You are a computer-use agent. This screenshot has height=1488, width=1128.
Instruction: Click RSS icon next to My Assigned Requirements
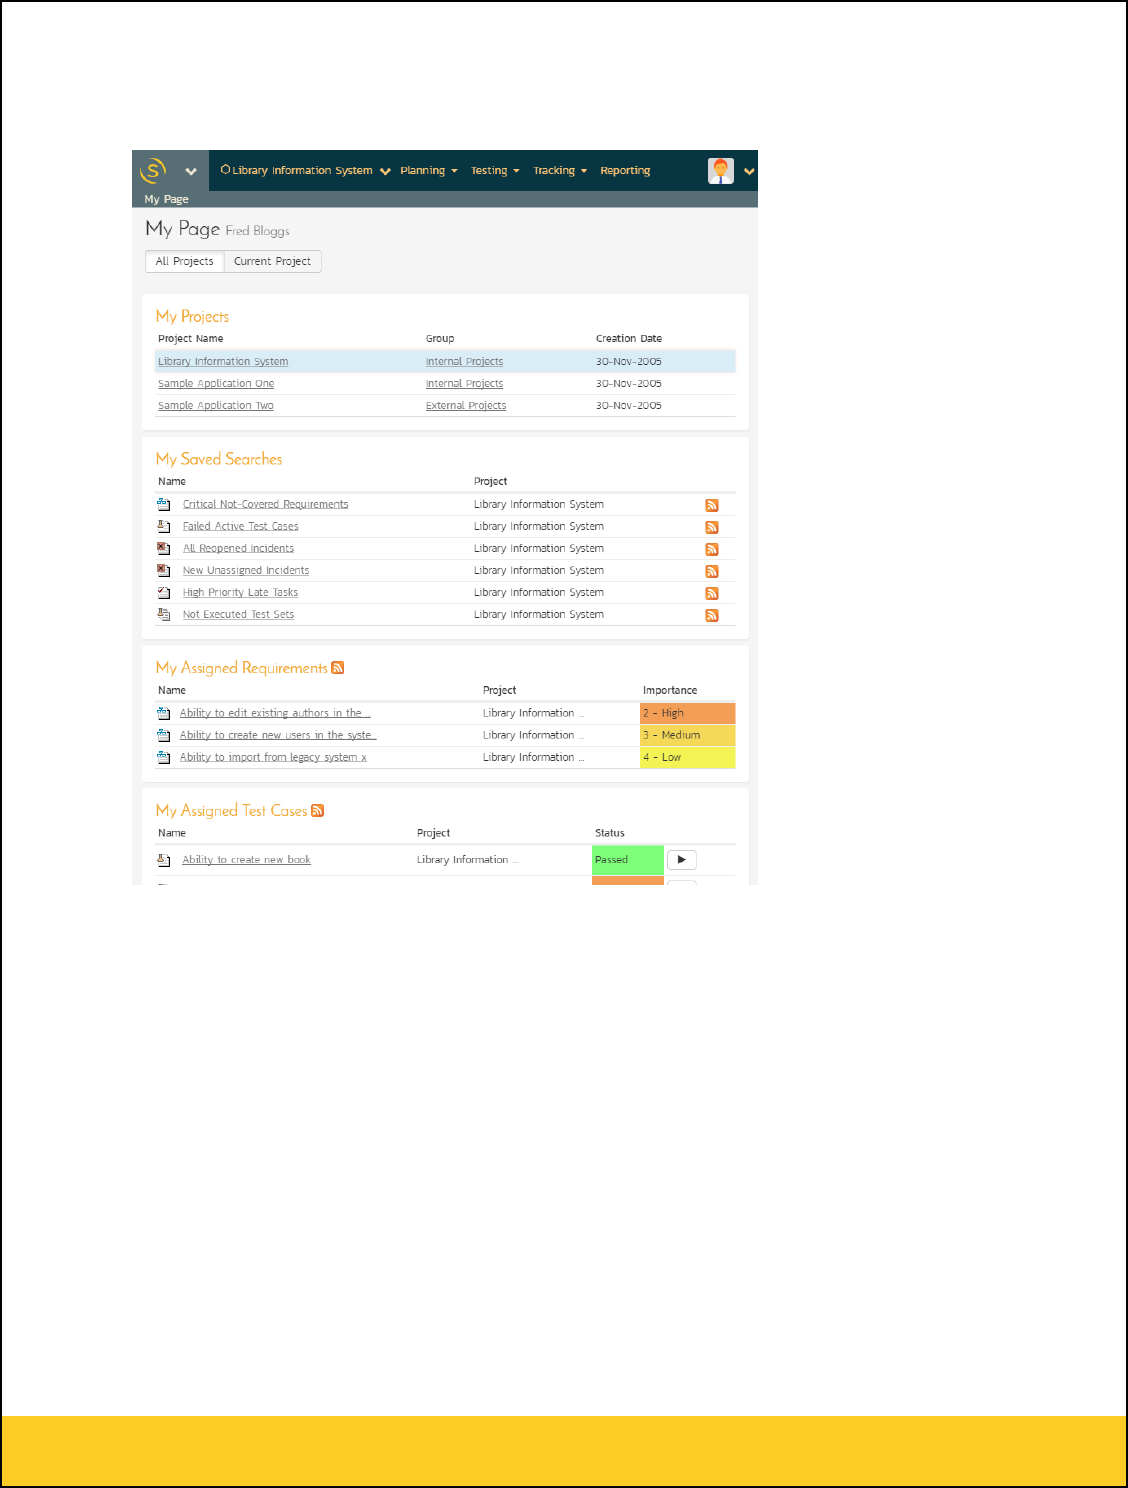click(338, 668)
